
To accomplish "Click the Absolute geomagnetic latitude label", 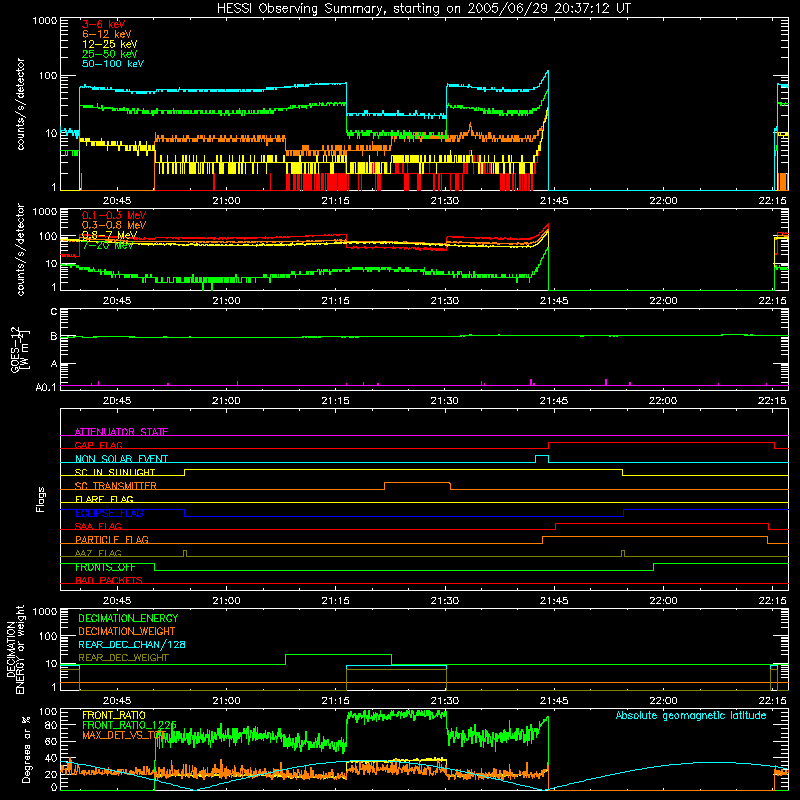I will [691, 716].
